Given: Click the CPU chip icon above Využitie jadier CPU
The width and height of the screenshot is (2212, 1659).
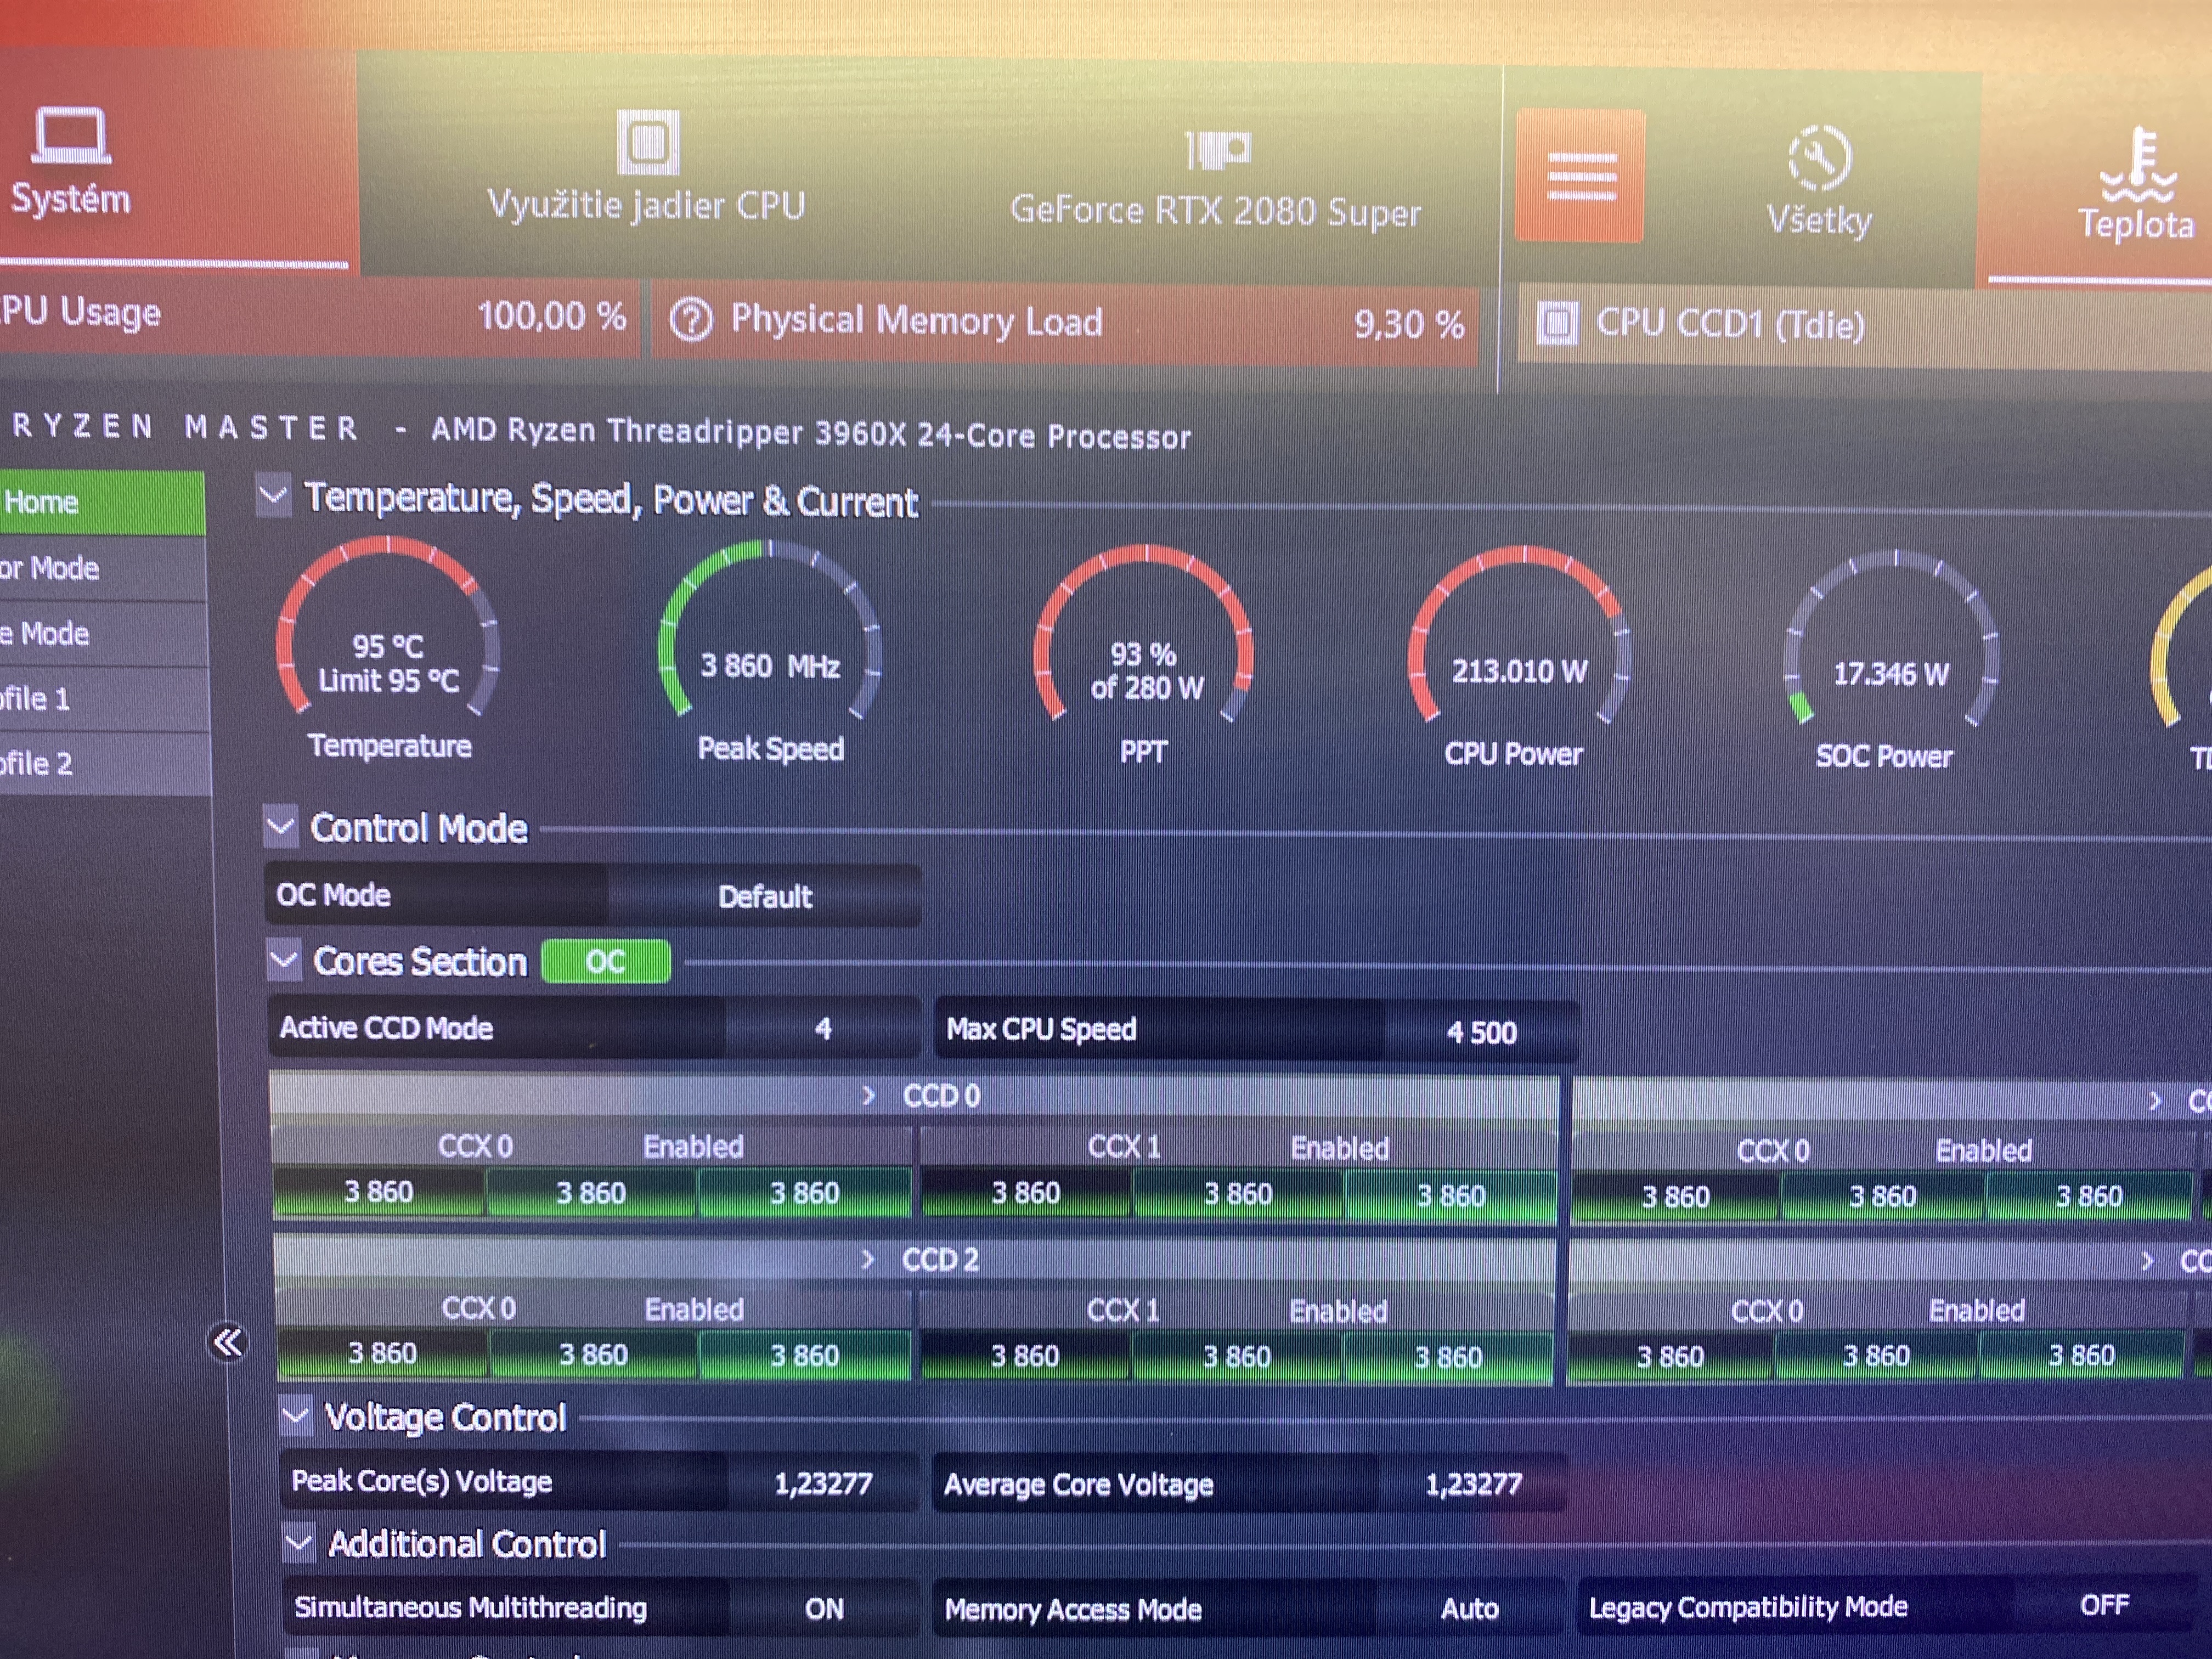Looking at the screenshot, I should coord(648,142).
